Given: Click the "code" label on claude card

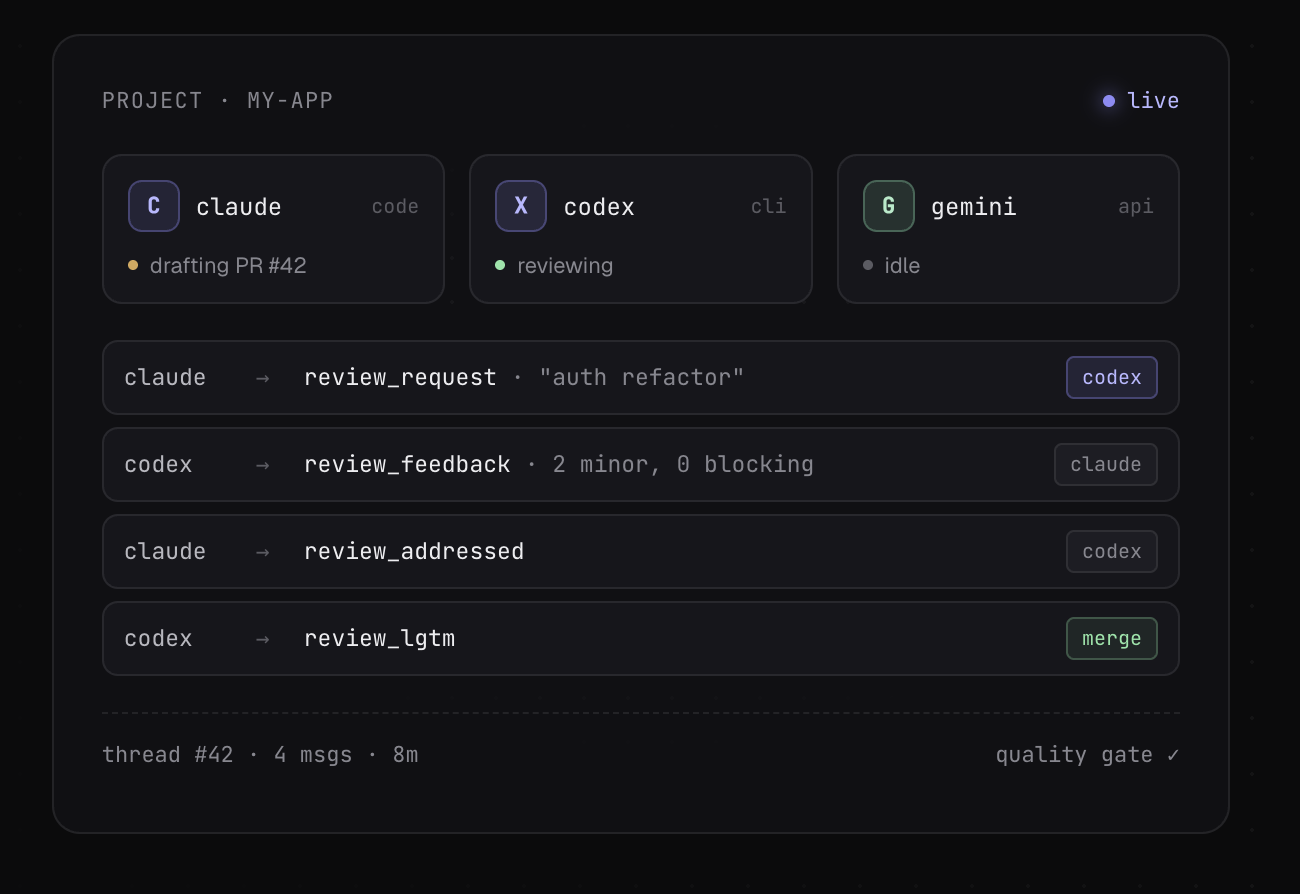Looking at the screenshot, I should [395, 207].
